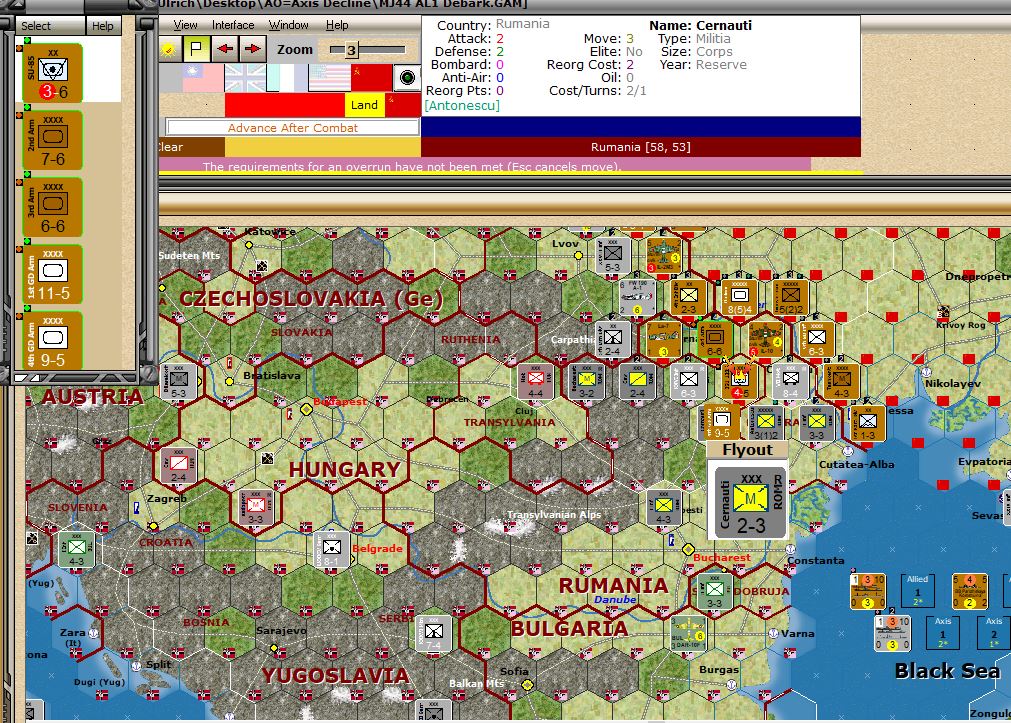Screen dimensions: 1011x723
Task: Click the Axis 1 sea box
Action: click(943, 632)
